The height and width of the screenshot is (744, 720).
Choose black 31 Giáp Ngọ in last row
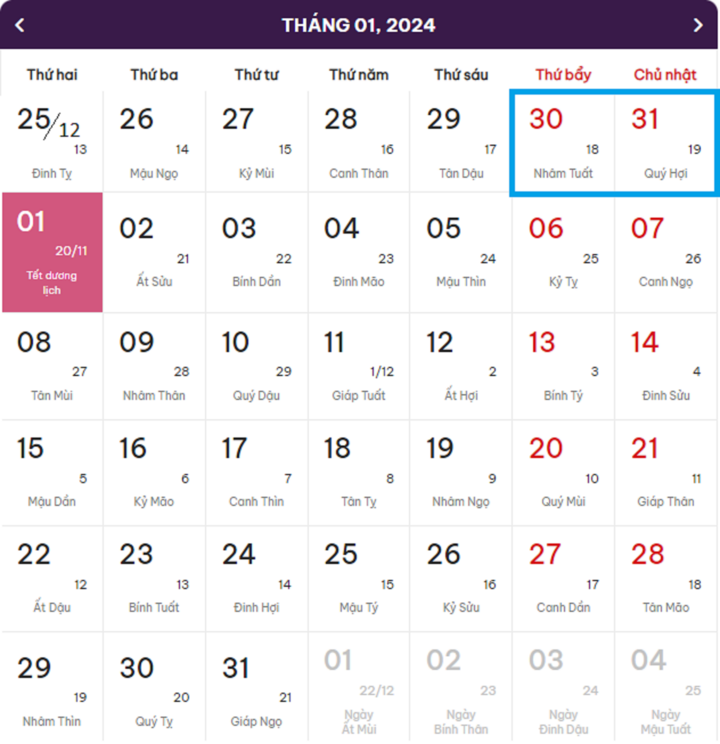pyautogui.click(x=256, y=687)
